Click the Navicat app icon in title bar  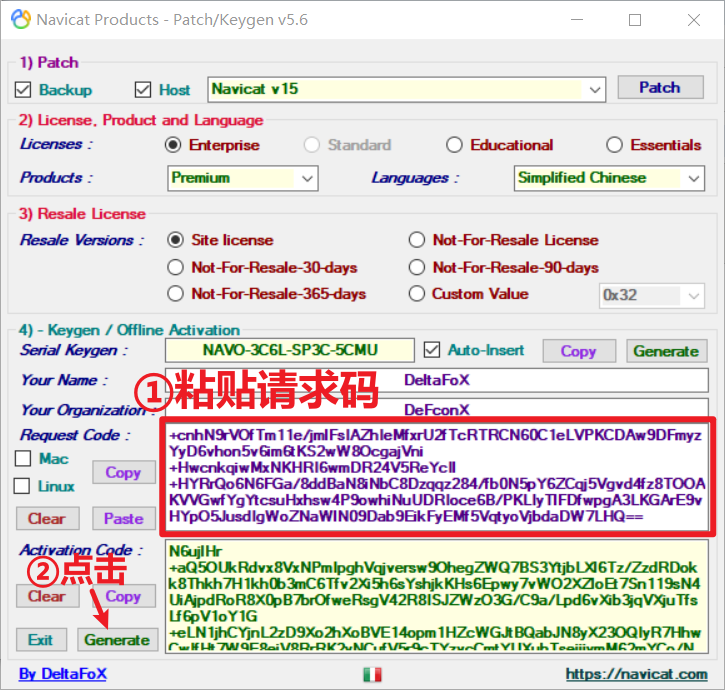[x=21, y=19]
